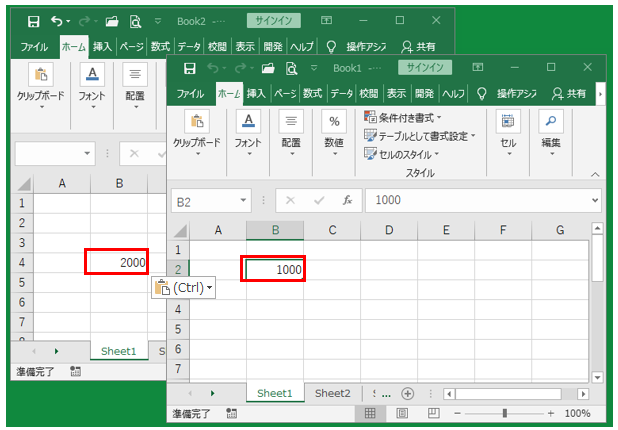Open the Data tab in Book2
Viewport: 618px width, 430px height.
[x=189, y=47]
